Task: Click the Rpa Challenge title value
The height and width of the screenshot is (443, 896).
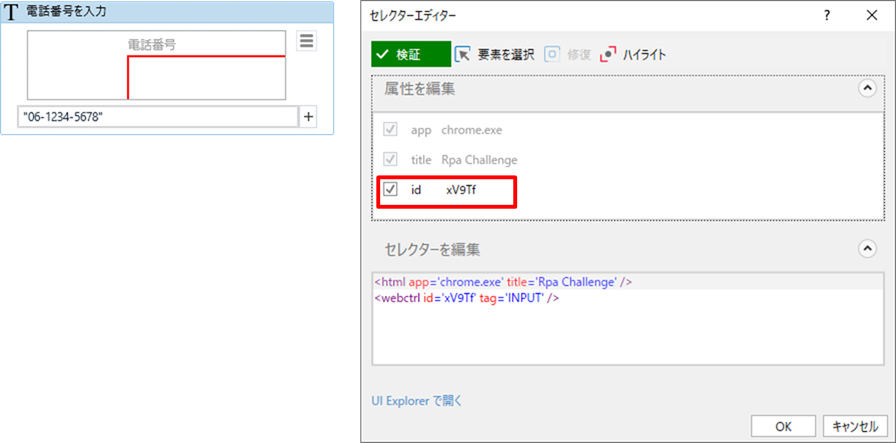Action: [479, 160]
